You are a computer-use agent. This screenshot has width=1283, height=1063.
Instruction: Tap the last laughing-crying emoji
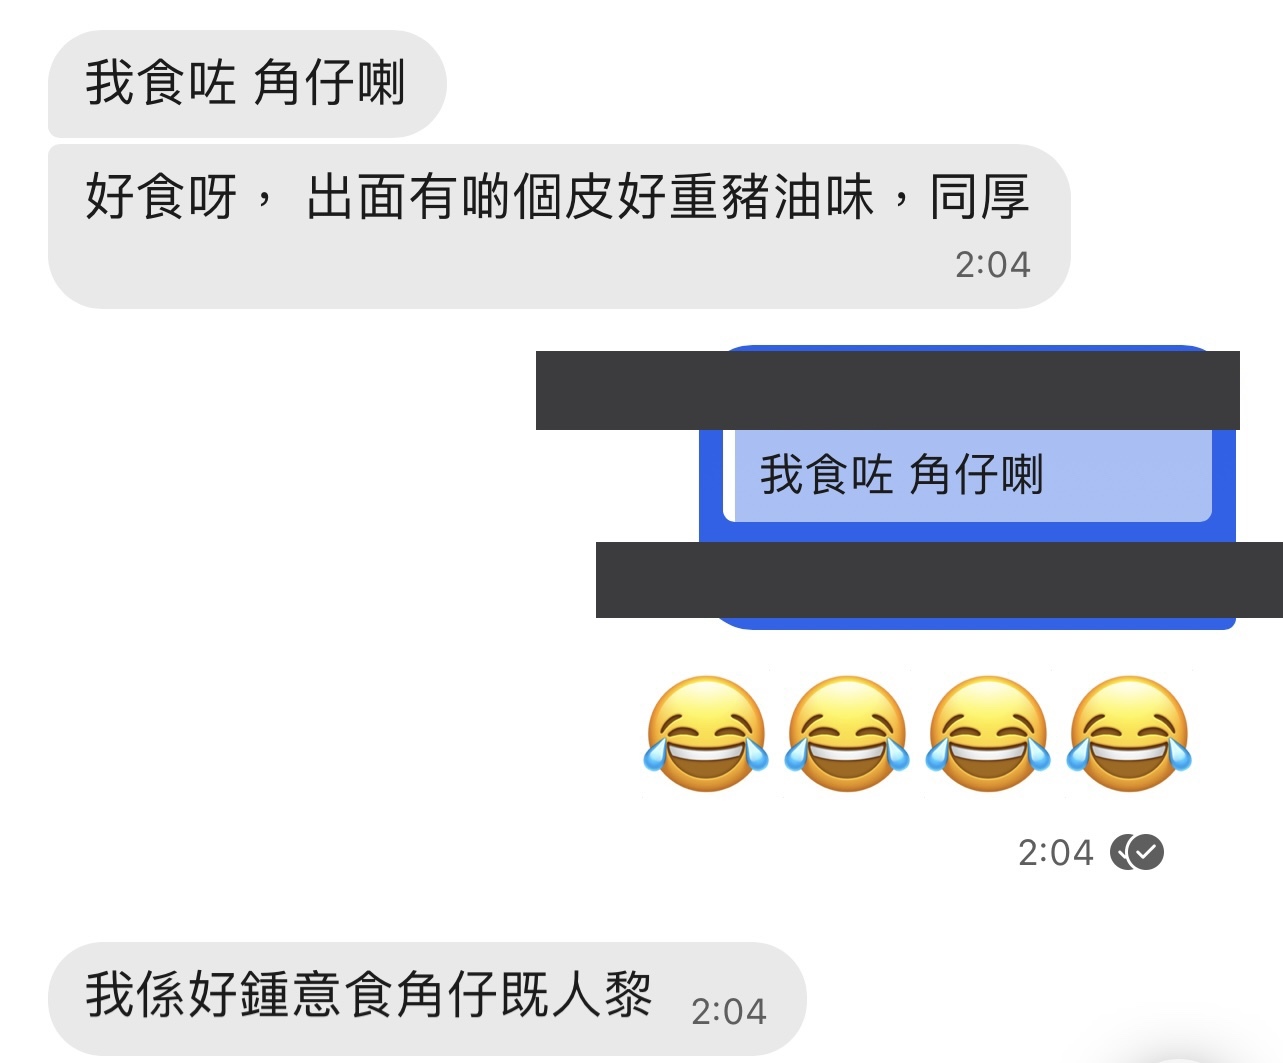click(x=1129, y=734)
